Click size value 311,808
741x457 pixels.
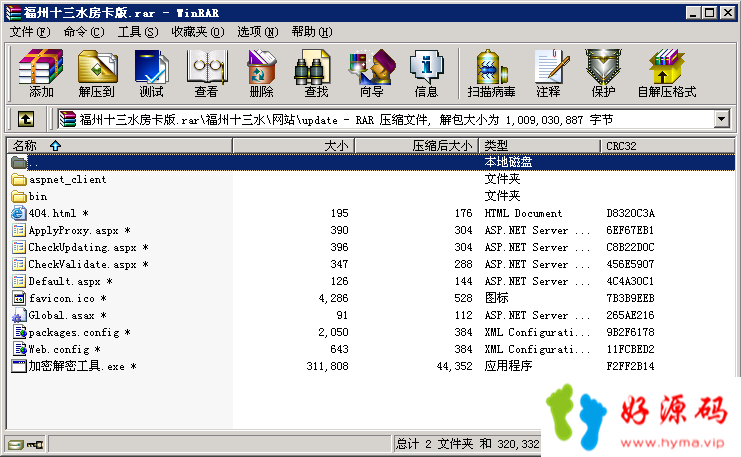[327, 366]
